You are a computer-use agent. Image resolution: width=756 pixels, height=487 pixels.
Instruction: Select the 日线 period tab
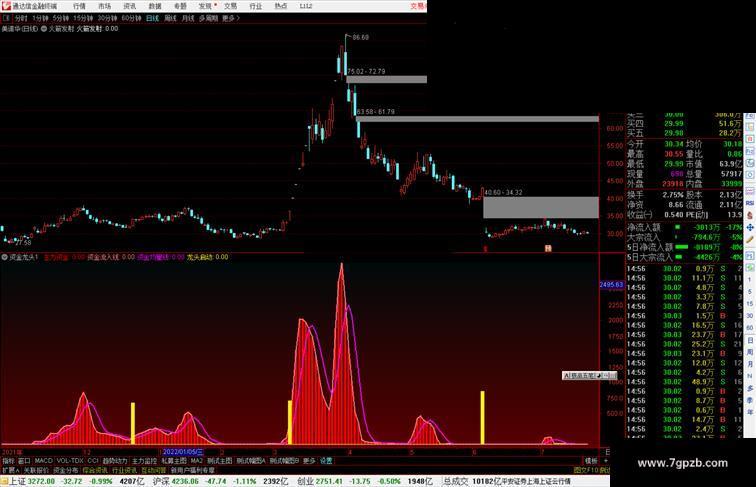152,18
